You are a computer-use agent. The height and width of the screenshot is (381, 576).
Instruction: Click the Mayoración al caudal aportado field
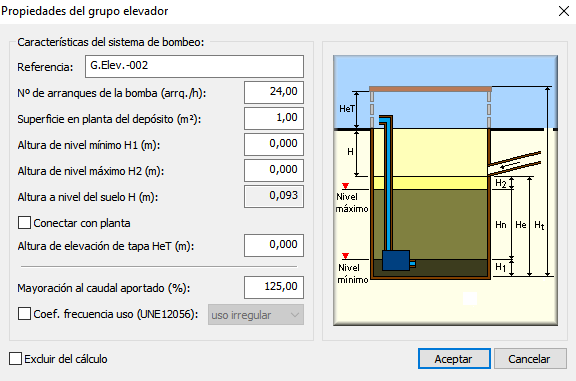(x=274, y=287)
